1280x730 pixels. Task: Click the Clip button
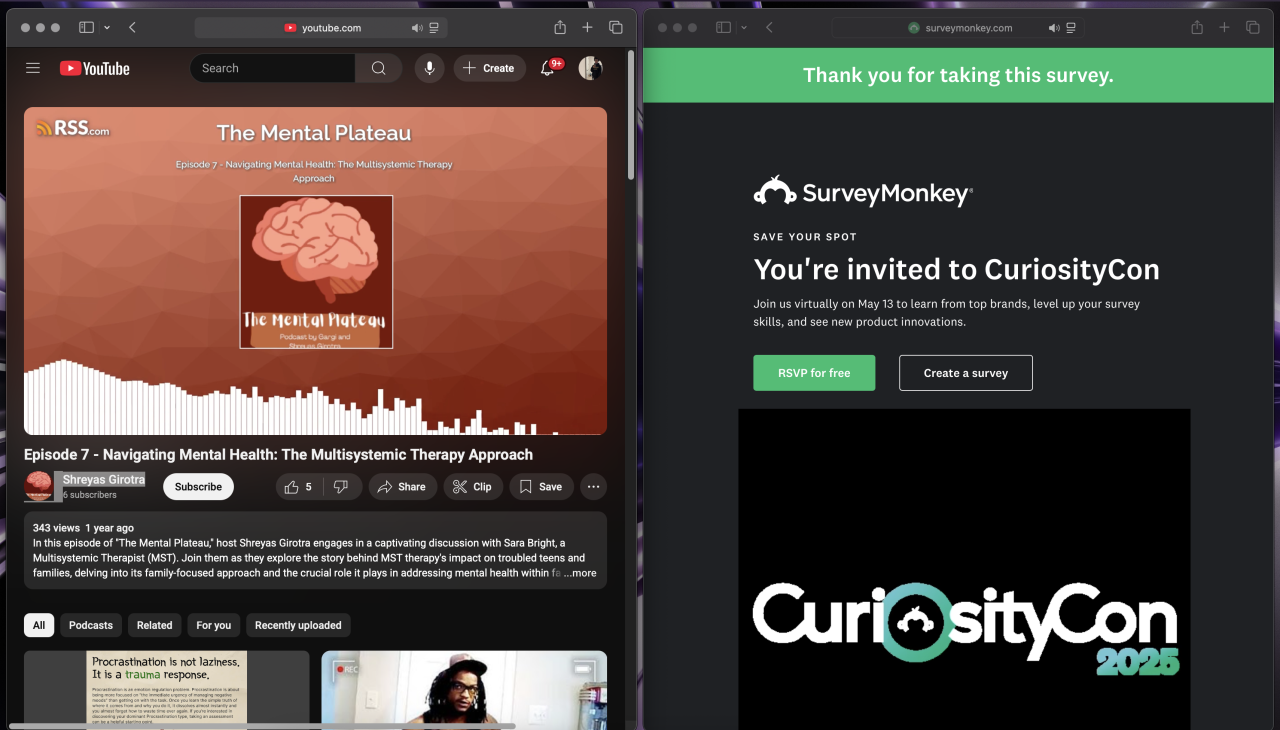point(472,487)
